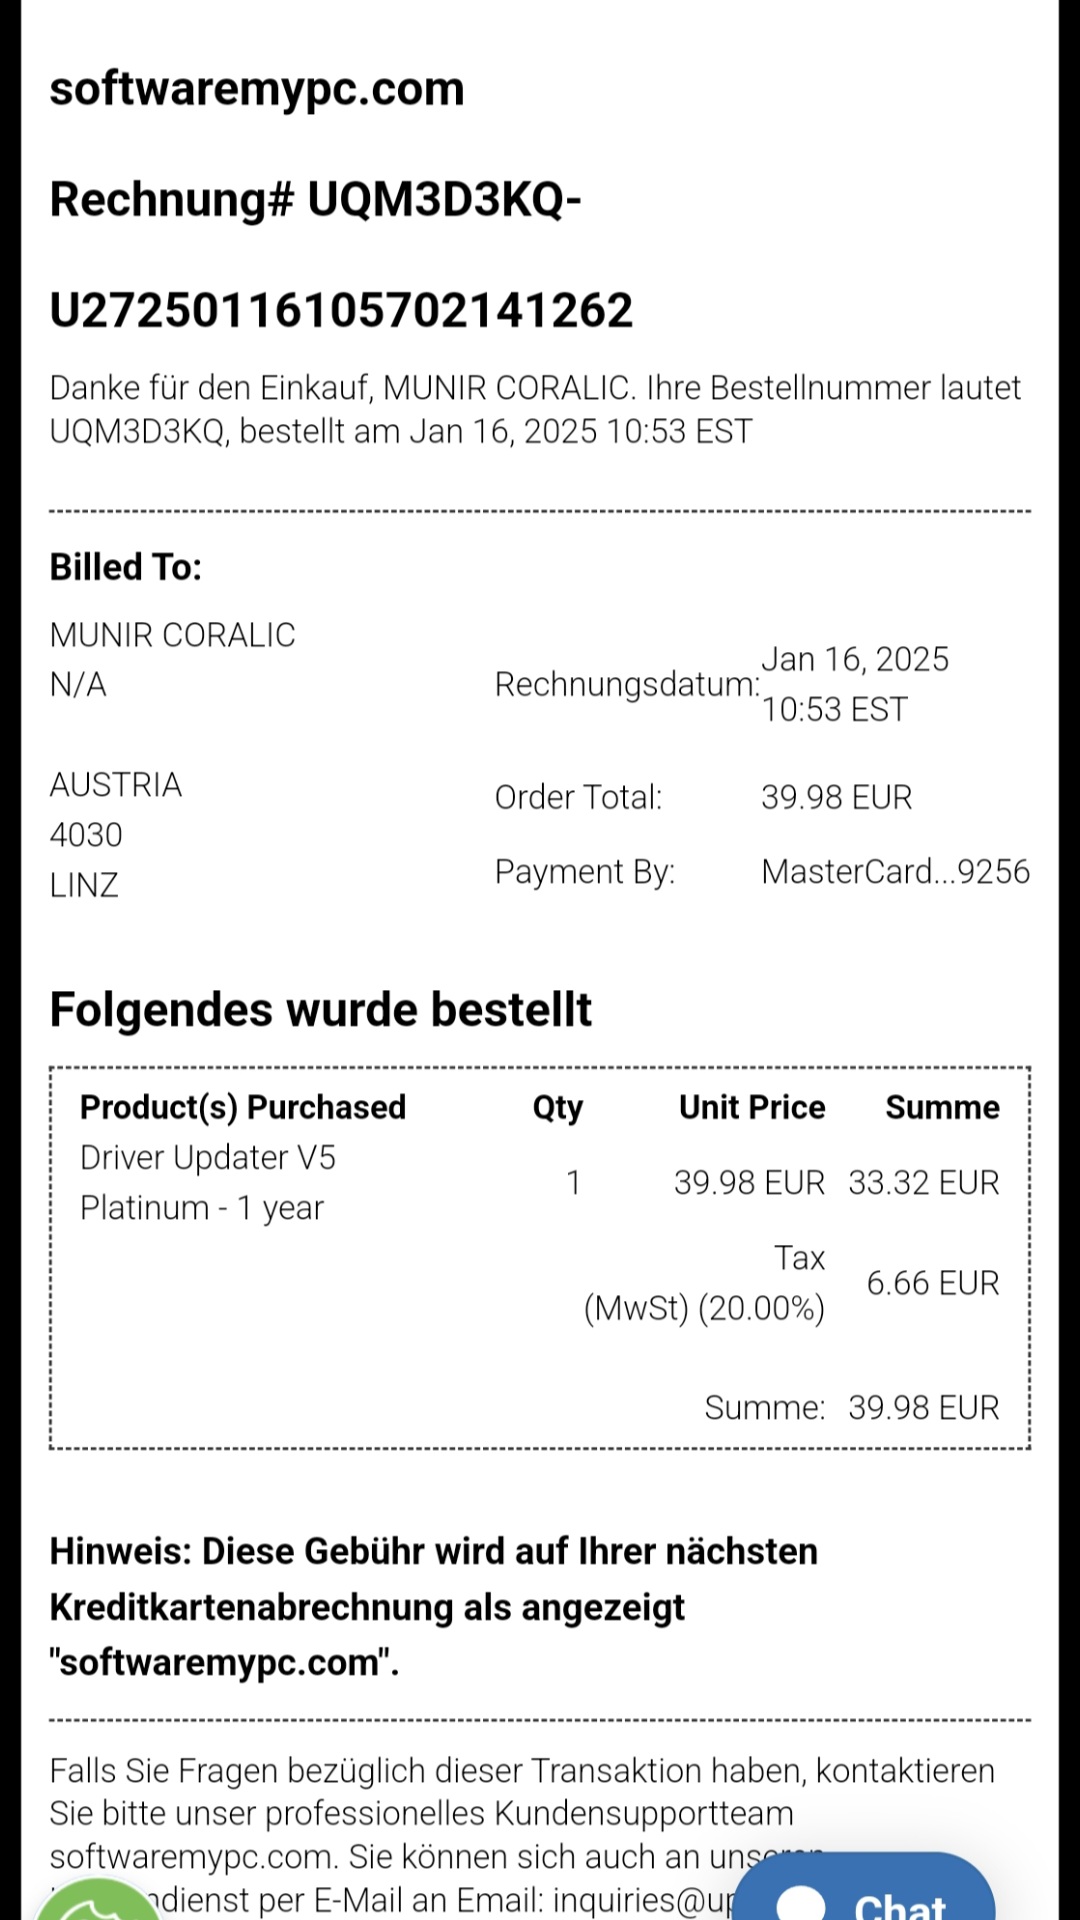1080x1920 pixels.
Task: Tap the city name LINZ
Action: coord(84,885)
